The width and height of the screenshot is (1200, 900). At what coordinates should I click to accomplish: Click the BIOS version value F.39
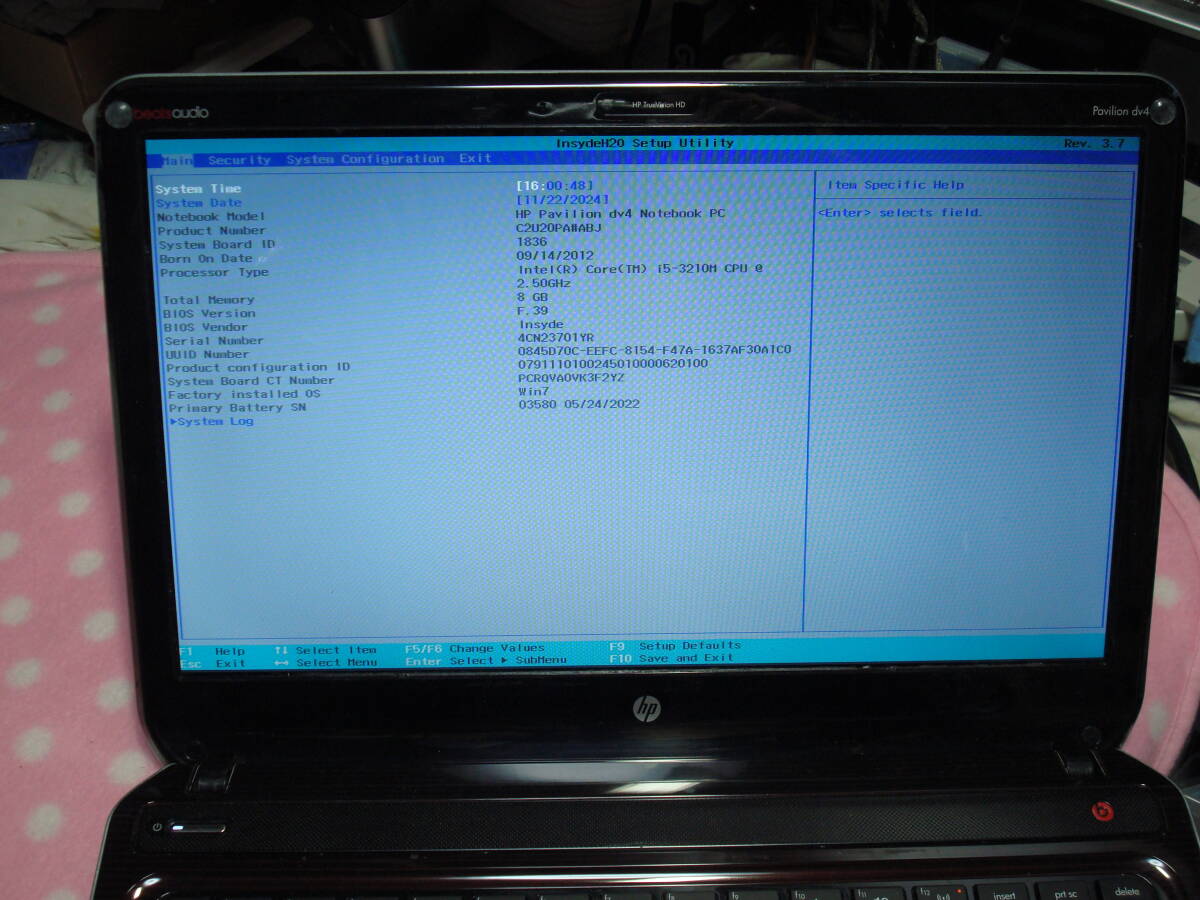533,311
